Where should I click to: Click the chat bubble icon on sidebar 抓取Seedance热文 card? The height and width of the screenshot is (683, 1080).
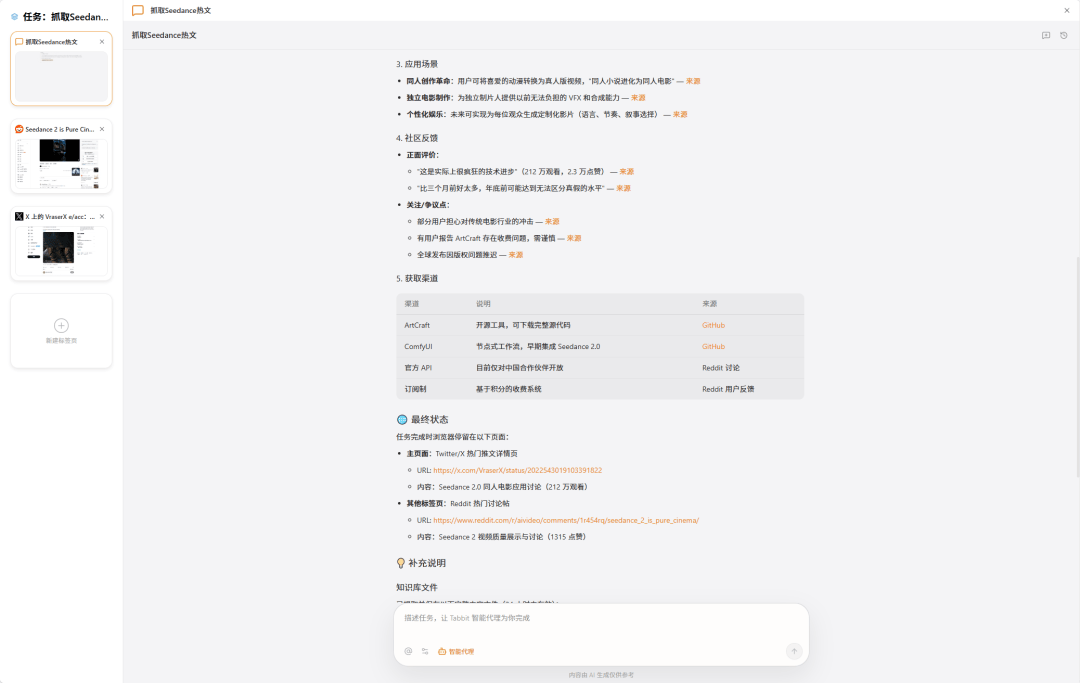pyautogui.click(x=19, y=42)
